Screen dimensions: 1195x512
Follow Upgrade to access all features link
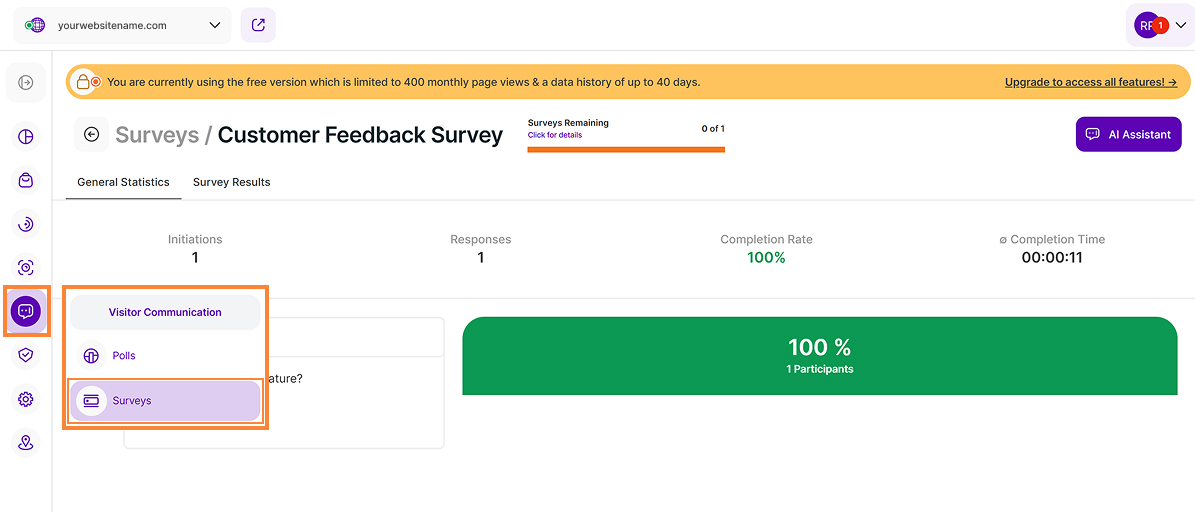pos(1091,82)
